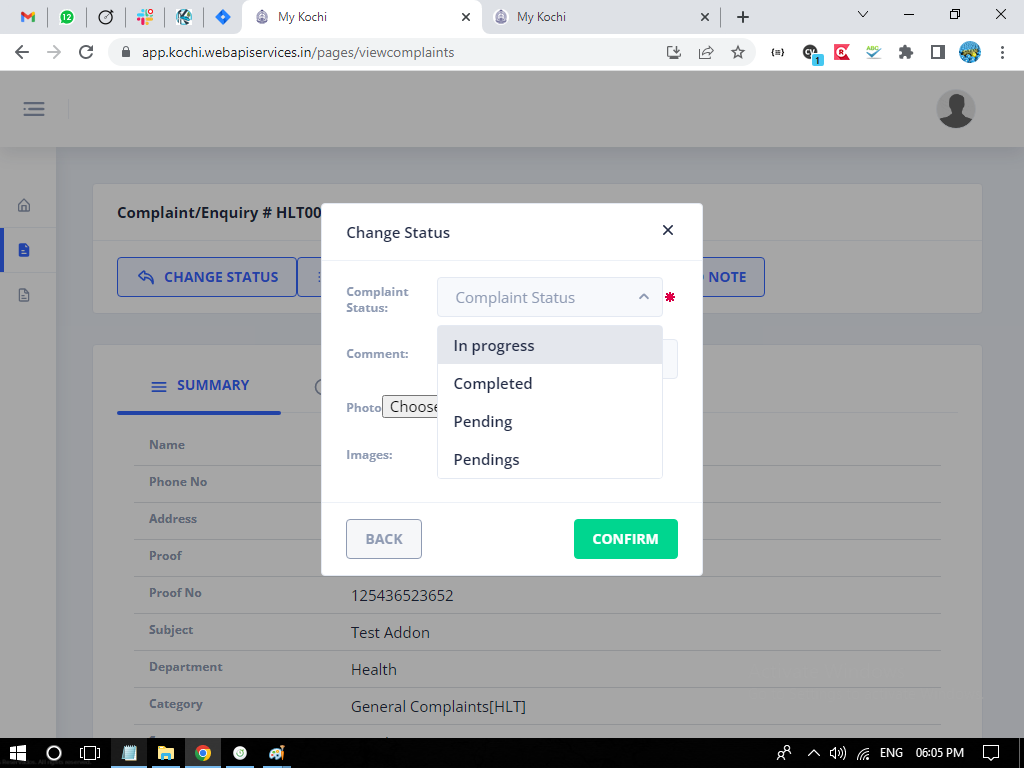Viewport: 1024px width, 768px height.
Task: Open File Explorer from the taskbar
Action: [x=165, y=753]
